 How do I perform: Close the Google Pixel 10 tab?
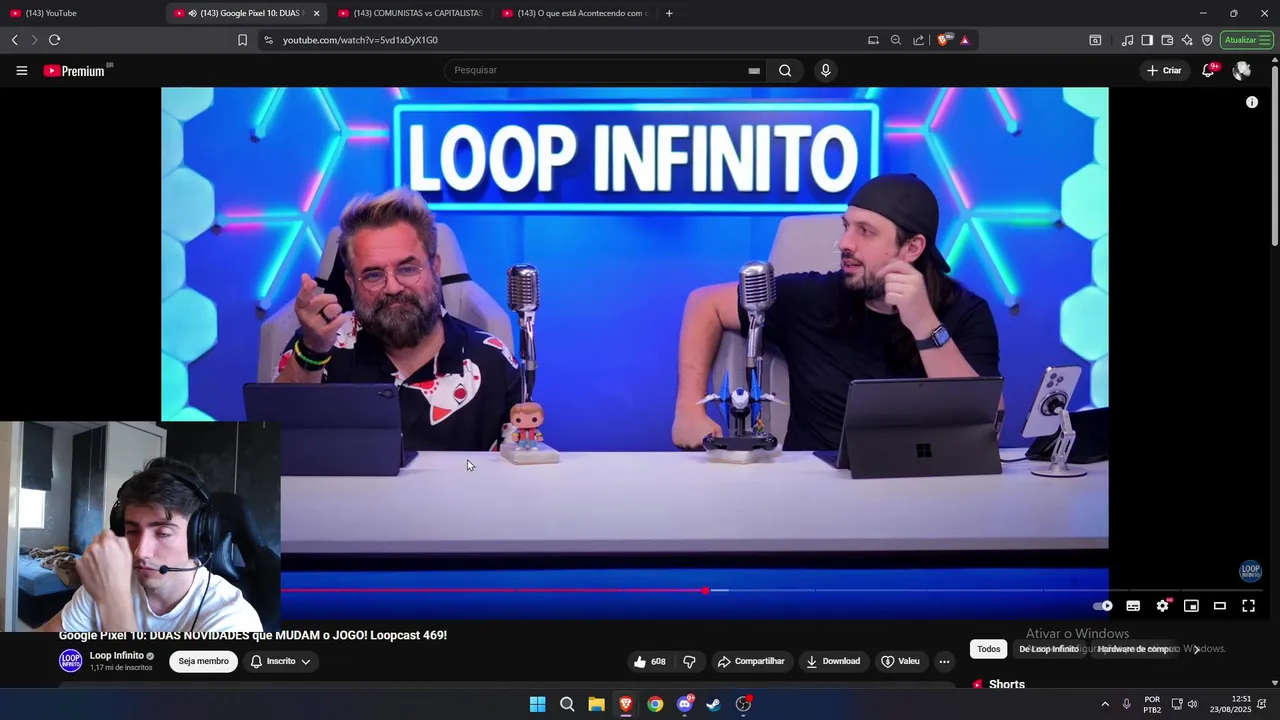[316, 13]
